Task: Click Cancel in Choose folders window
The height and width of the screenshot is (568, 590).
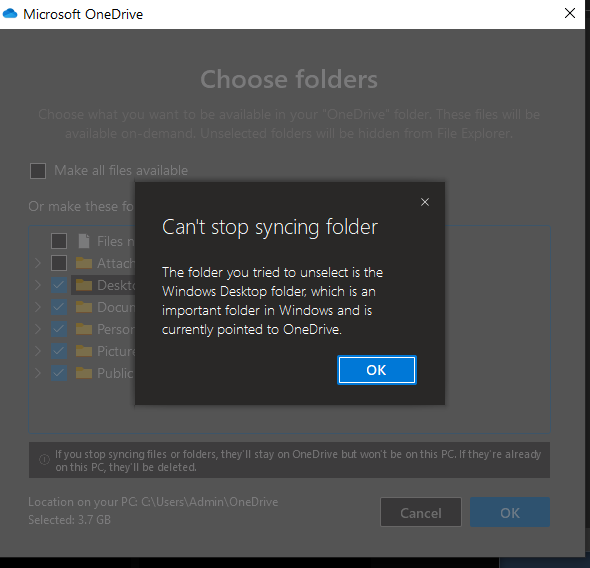Action: tap(421, 512)
